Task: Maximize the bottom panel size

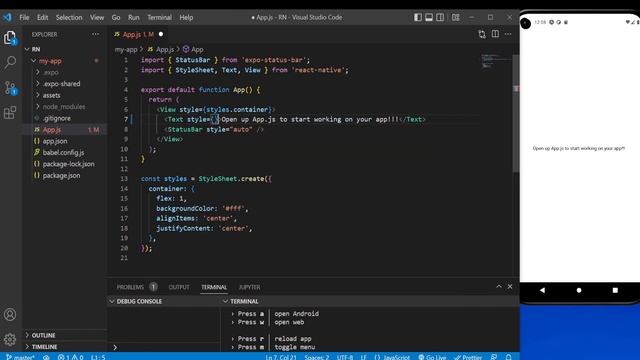Action: tap(499, 287)
